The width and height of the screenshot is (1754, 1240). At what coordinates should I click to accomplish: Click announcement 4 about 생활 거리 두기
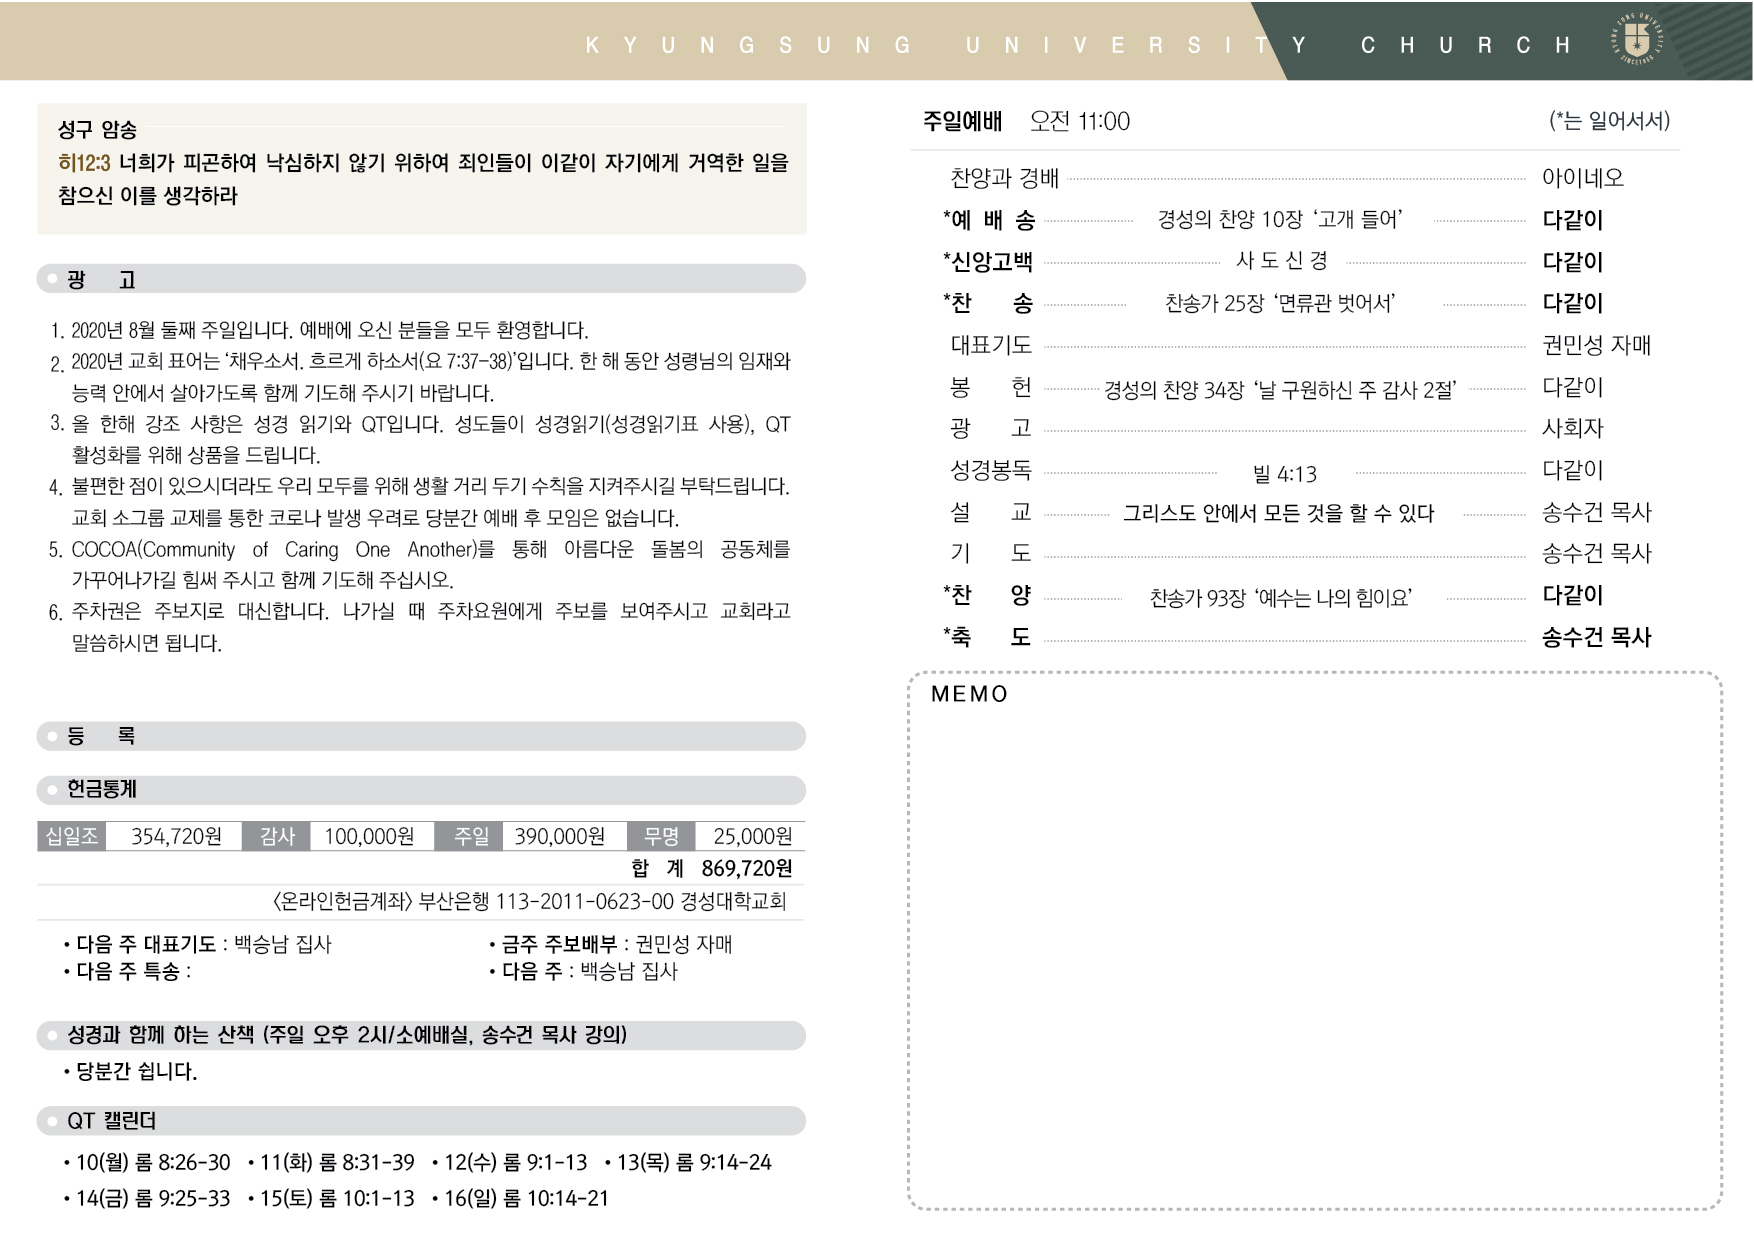(x=420, y=502)
